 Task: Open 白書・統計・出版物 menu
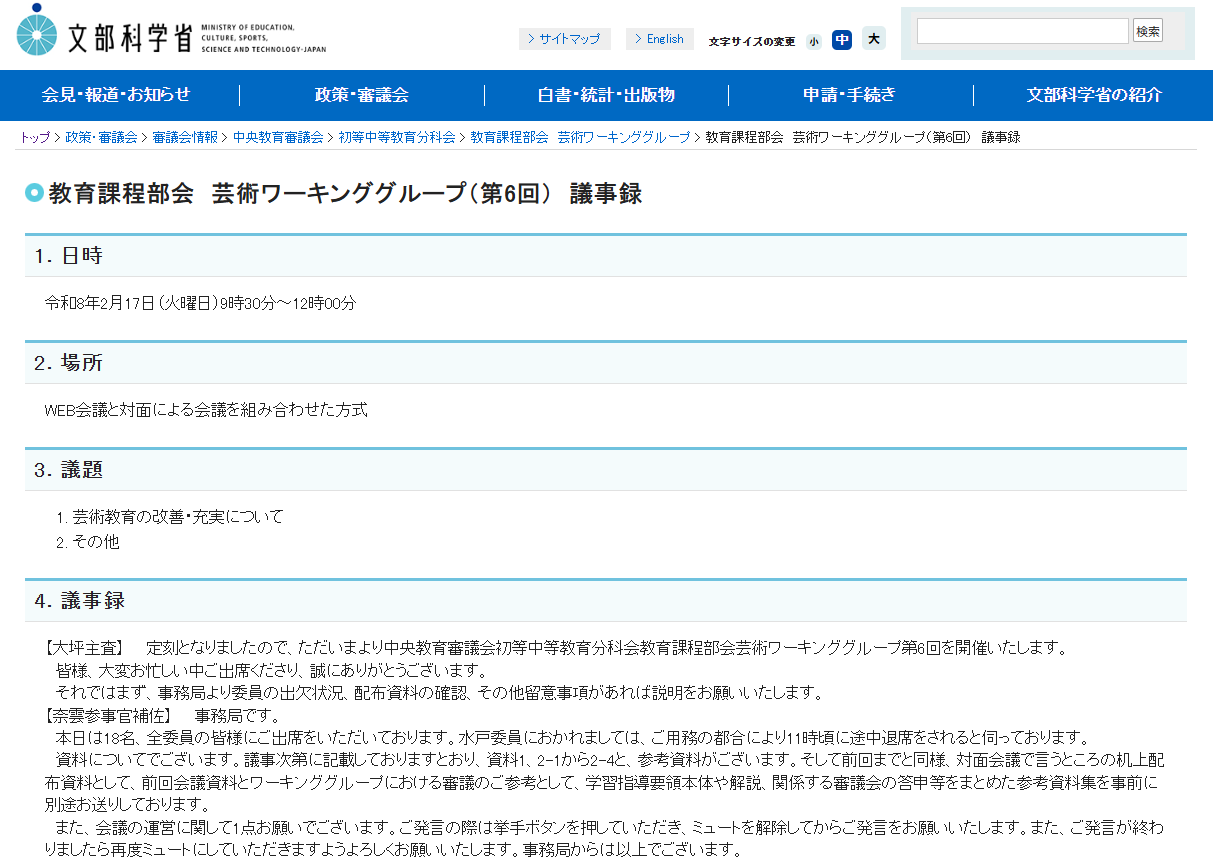point(606,95)
